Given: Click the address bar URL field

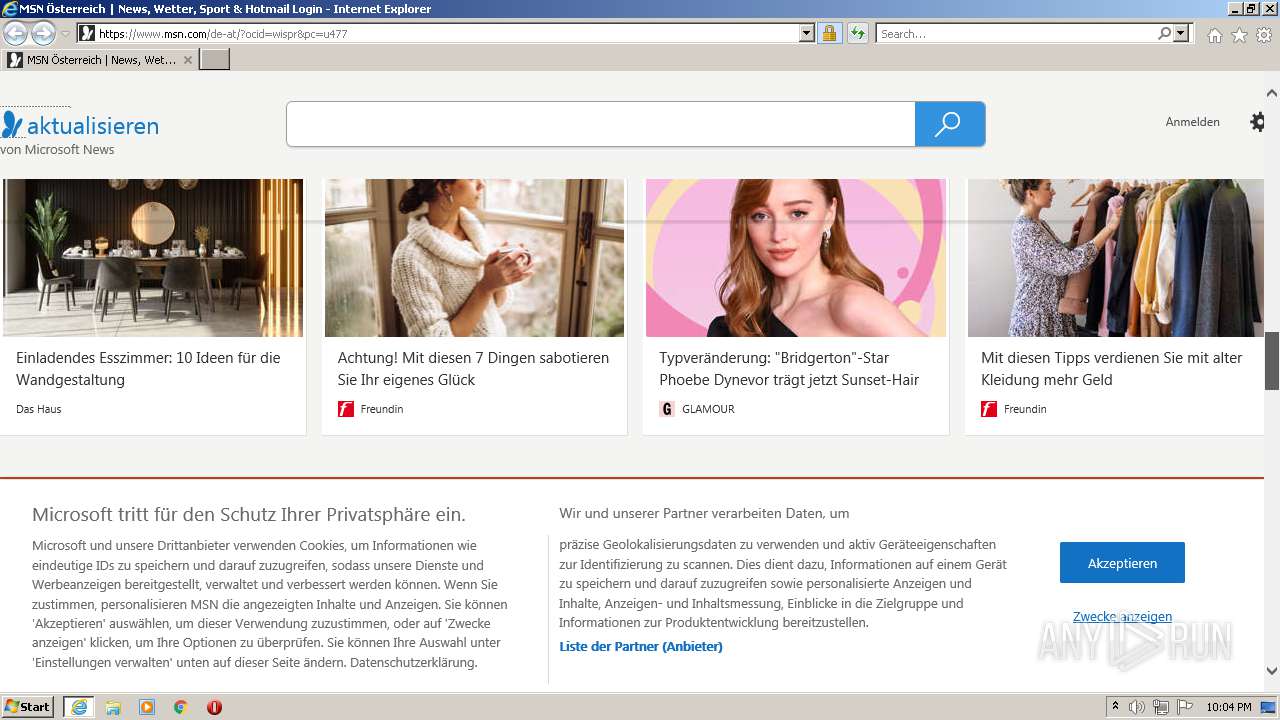Looking at the screenshot, I should 447,33.
